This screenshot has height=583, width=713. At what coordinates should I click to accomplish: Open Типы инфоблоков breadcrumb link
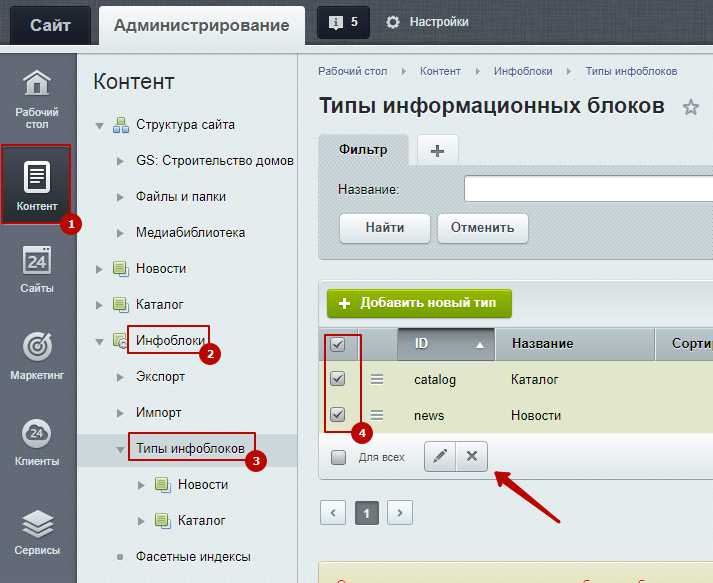click(631, 71)
